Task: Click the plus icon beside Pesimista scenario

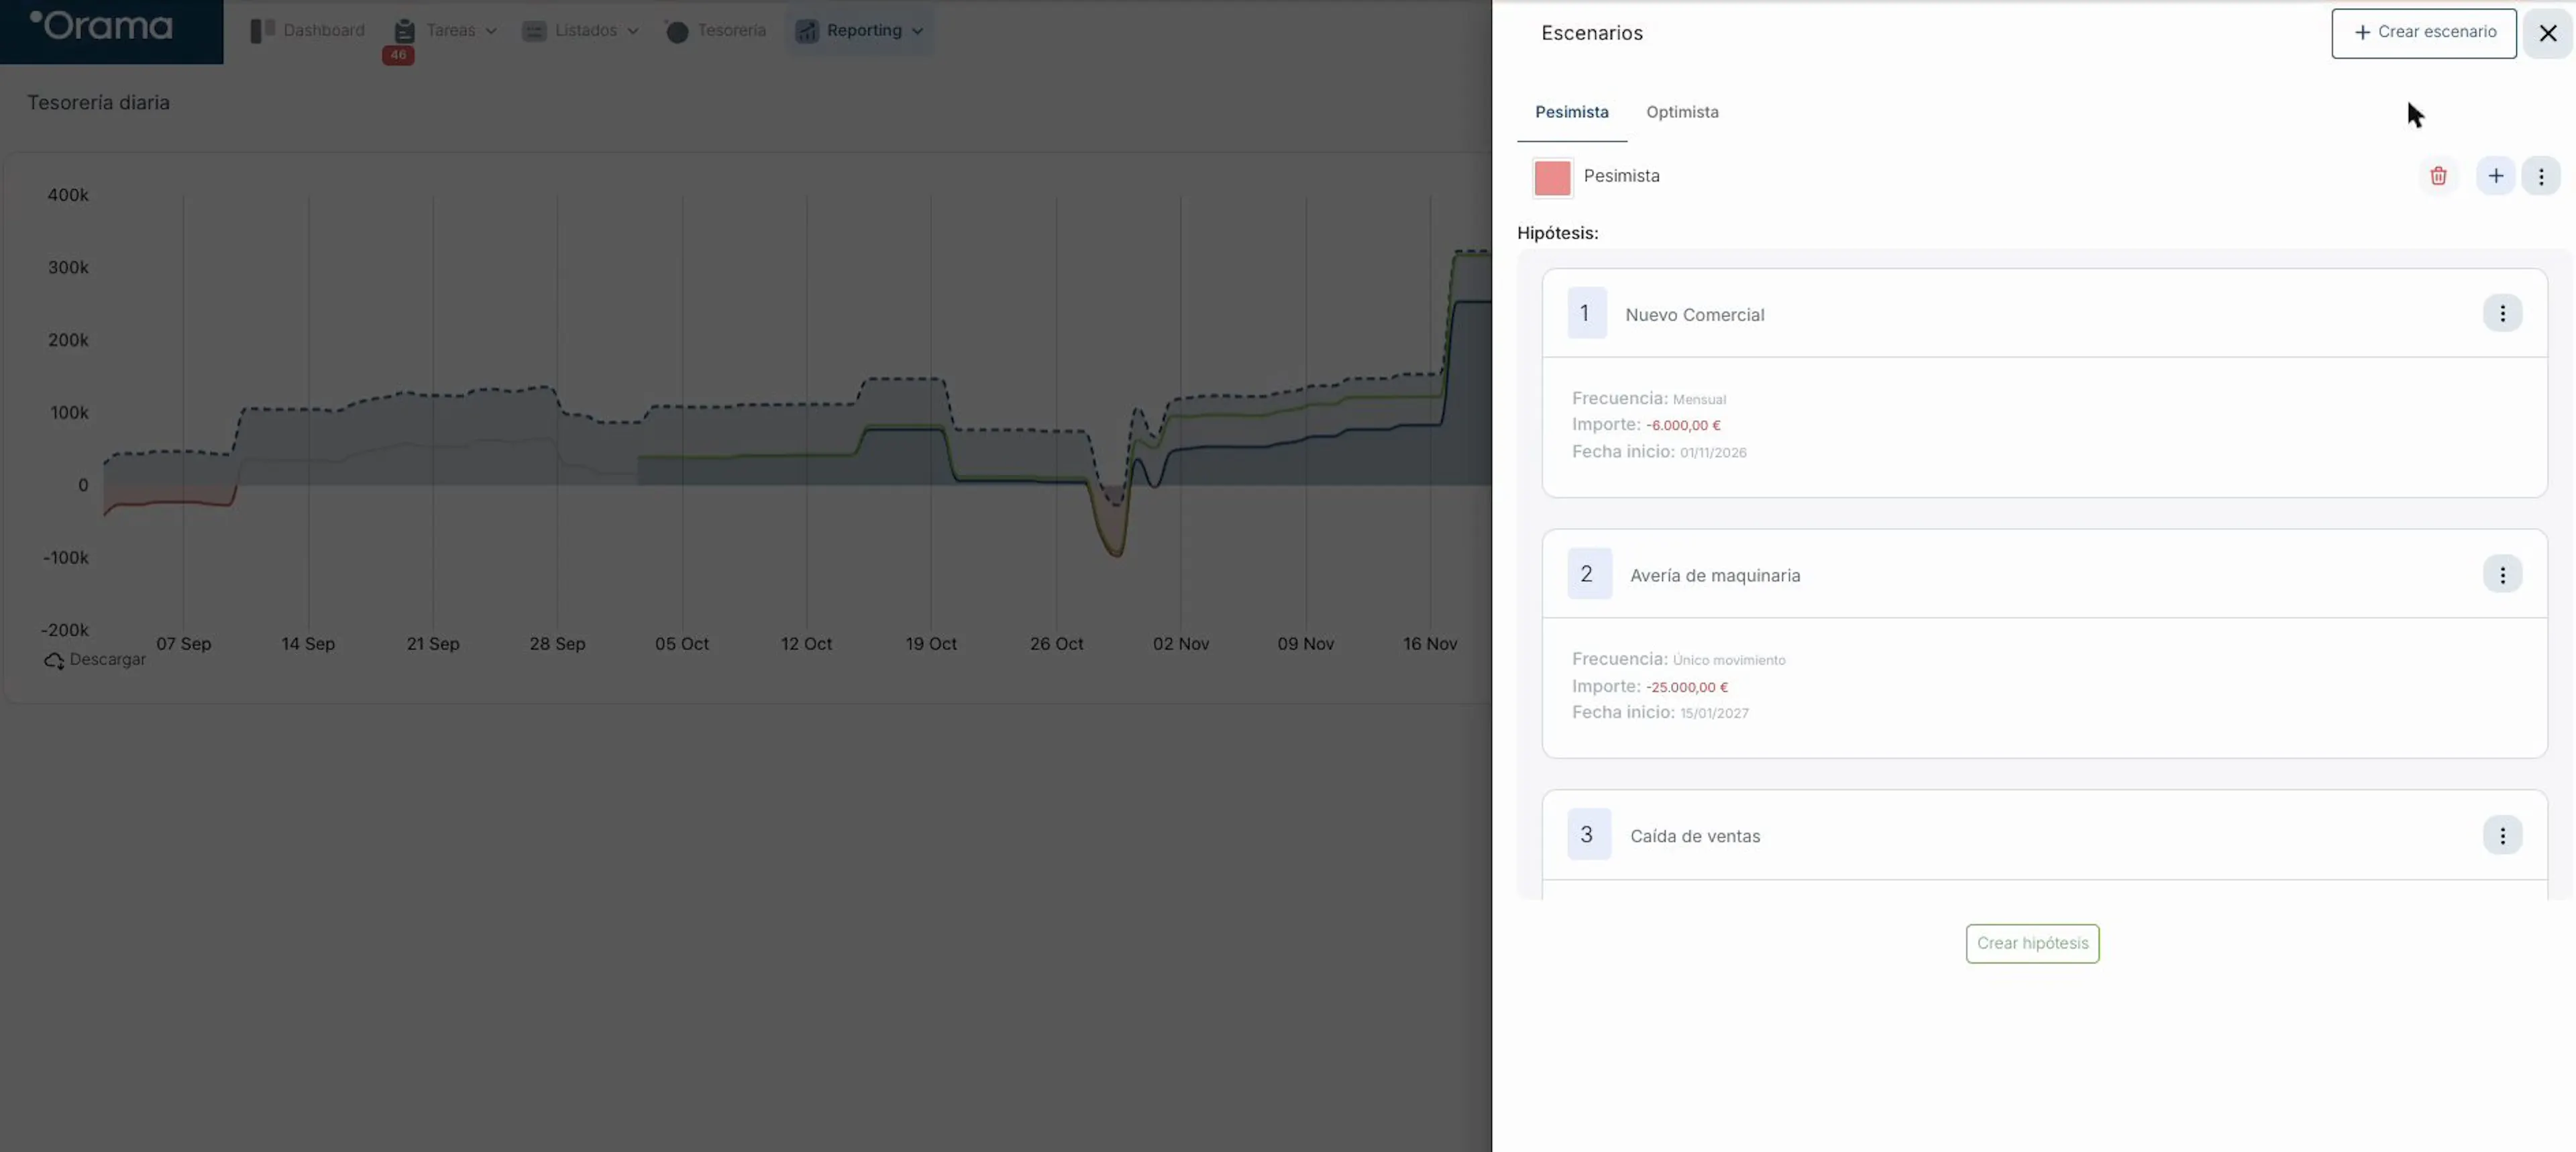Action: click(2496, 176)
